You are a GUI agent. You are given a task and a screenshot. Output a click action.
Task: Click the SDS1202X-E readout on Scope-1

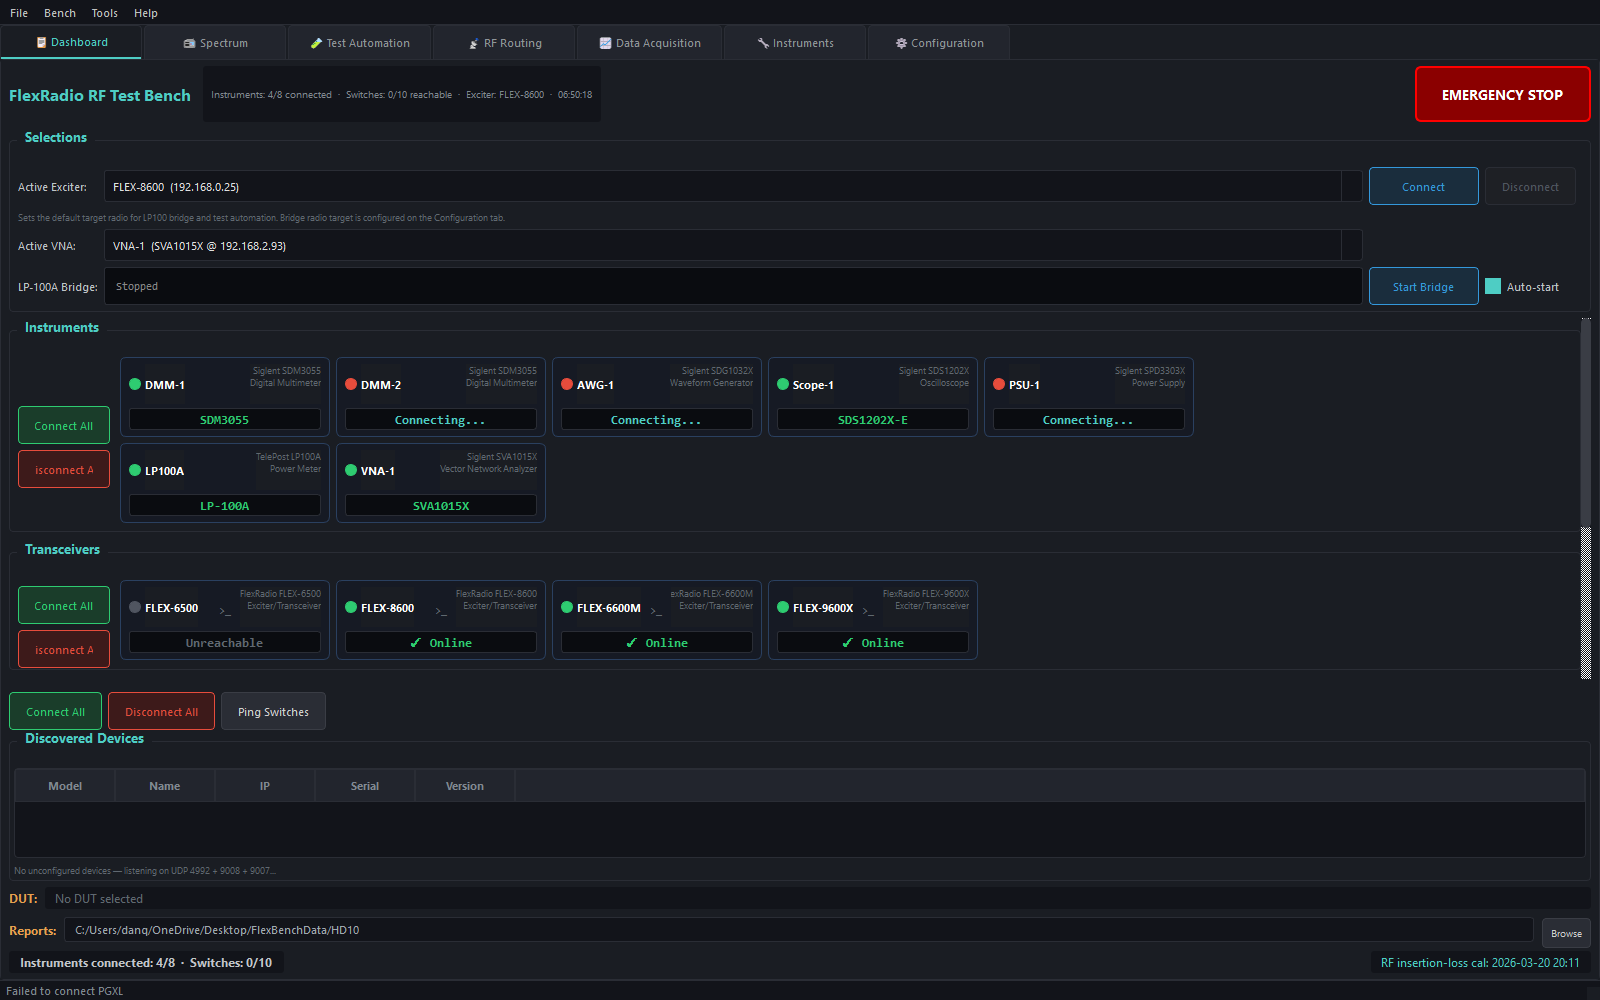click(873, 420)
